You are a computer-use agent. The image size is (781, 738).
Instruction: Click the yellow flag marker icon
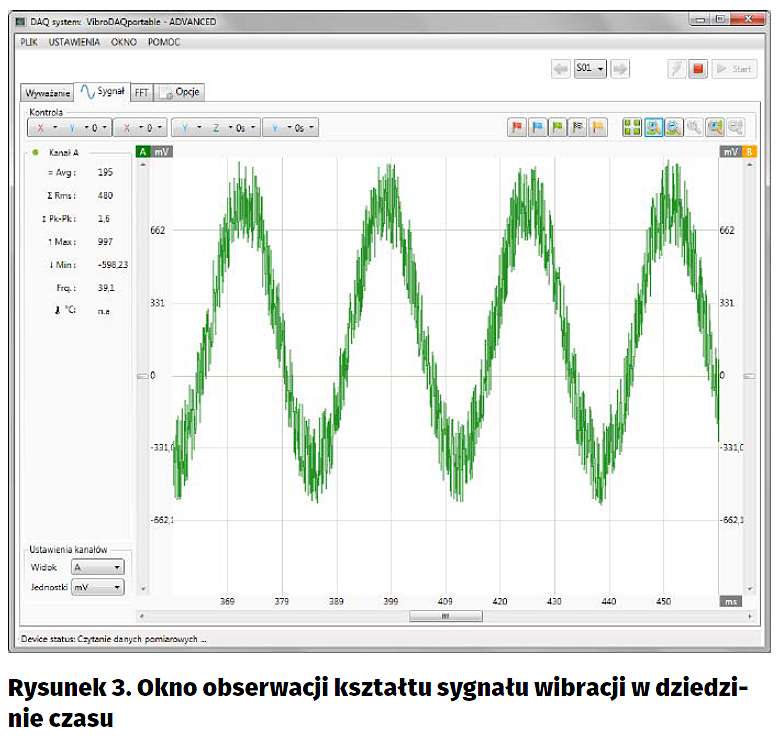click(598, 128)
